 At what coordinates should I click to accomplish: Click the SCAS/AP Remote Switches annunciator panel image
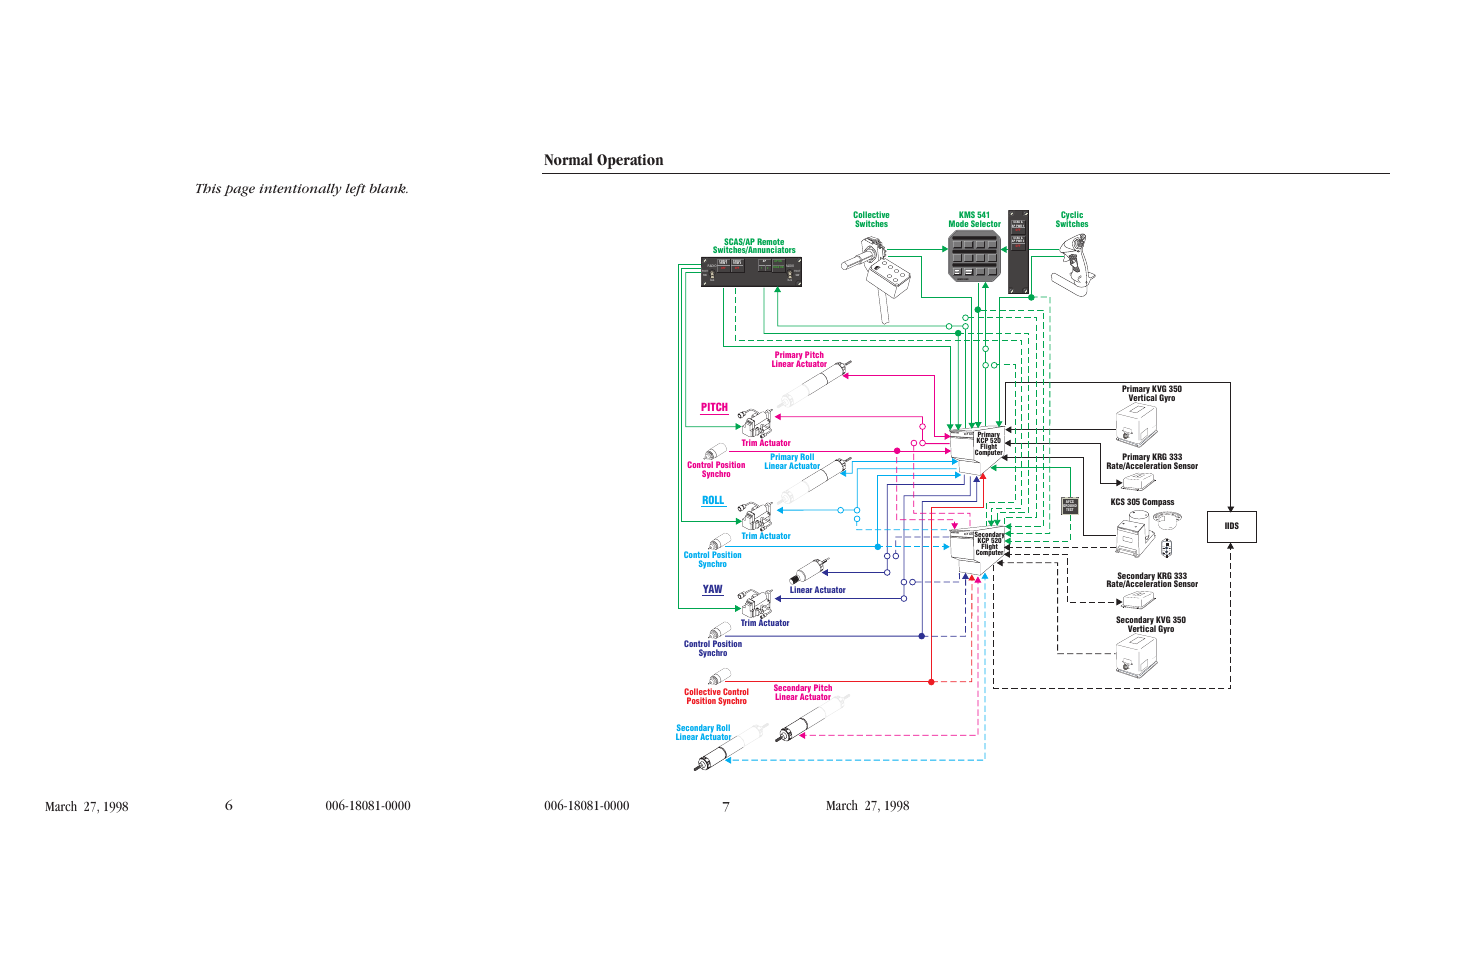752,271
